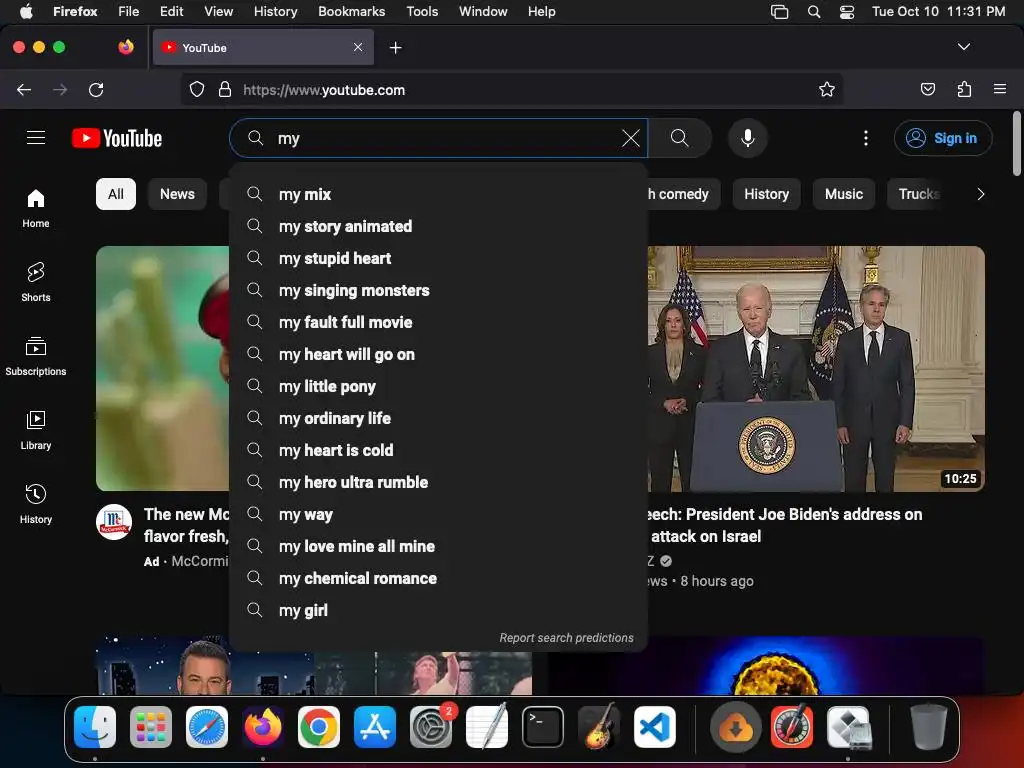Reload the page
1024x768 pixels.
click(x=96, y=89)
